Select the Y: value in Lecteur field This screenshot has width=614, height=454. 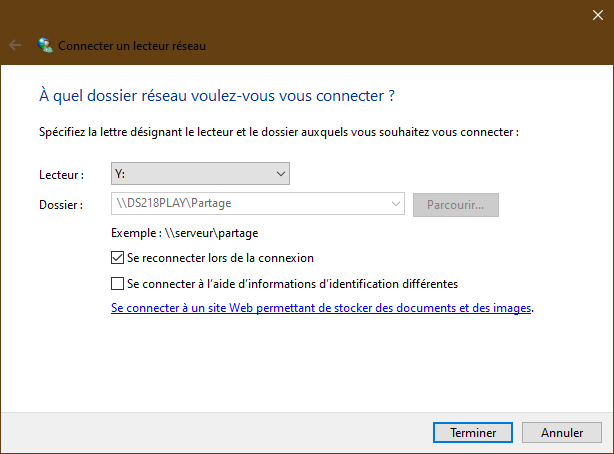[190, 174]
